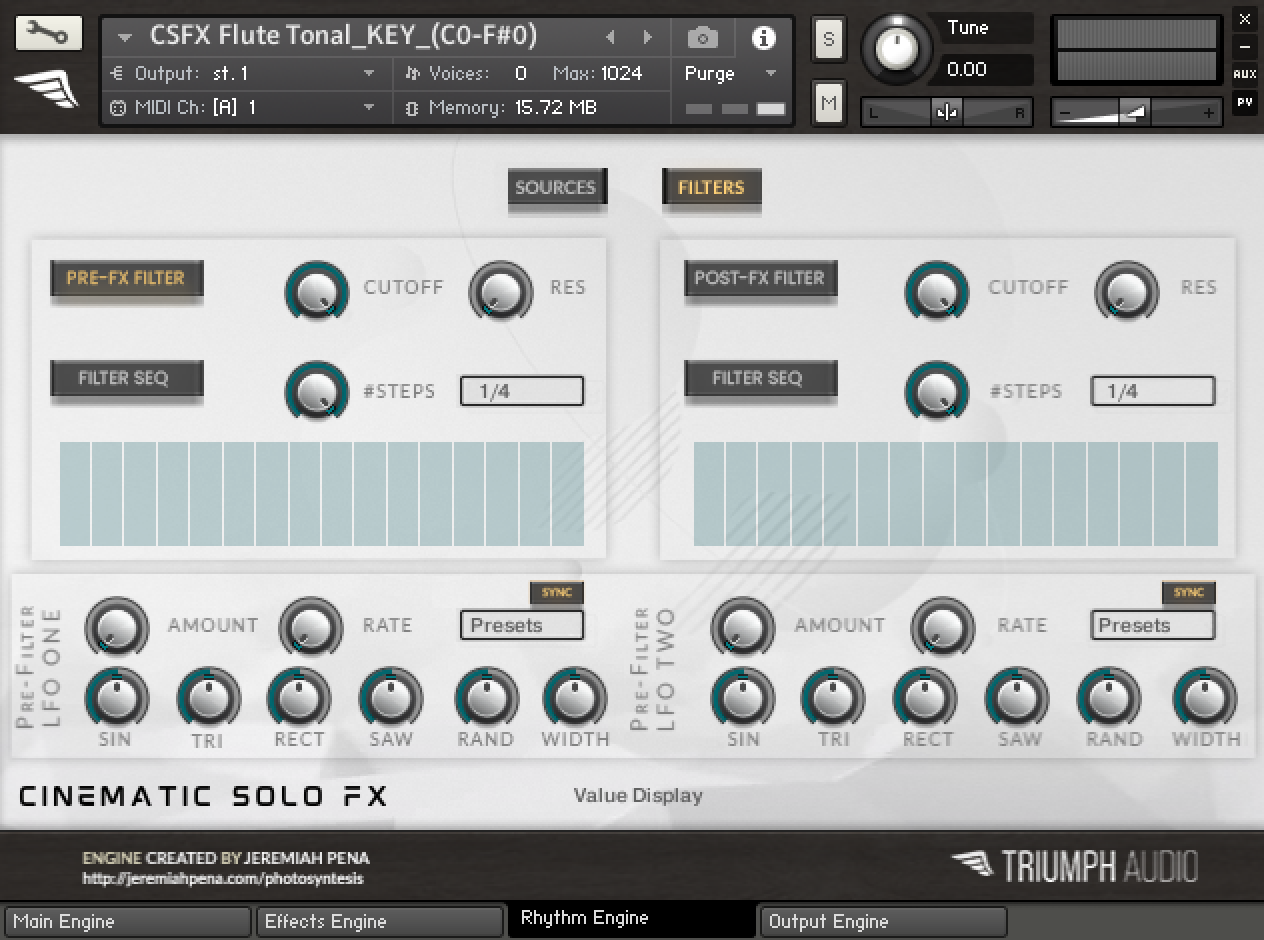Viewport: 1264px width, 940px height.
Task: Click the pre-FX CUTOFF knob
Action: click(317, 290)
